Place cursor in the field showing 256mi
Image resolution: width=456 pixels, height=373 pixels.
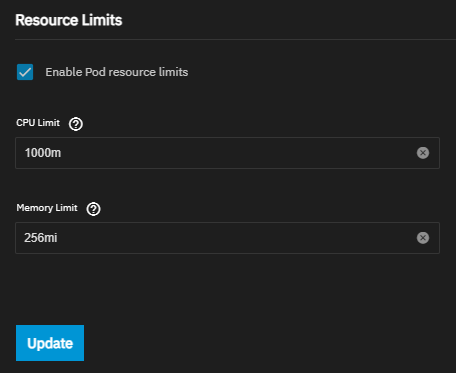click(x=227, y=238)
